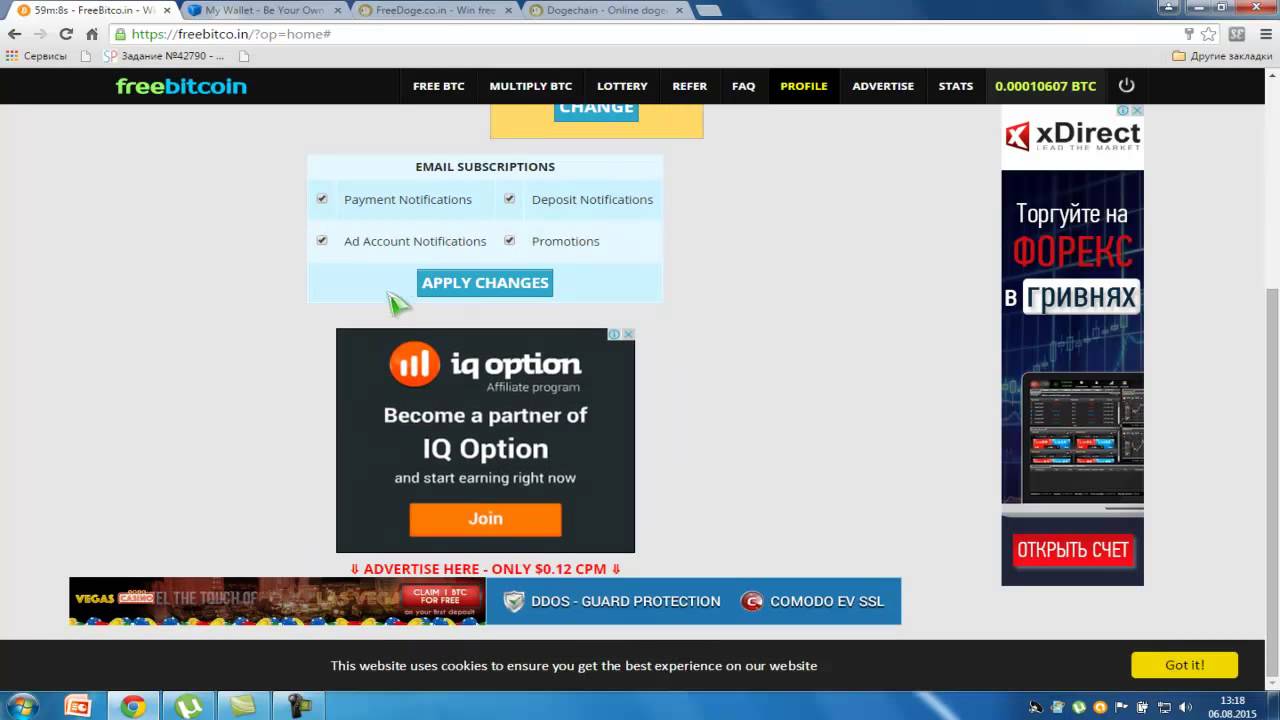Open uTorrent from the taskbar

coord(188,706)
